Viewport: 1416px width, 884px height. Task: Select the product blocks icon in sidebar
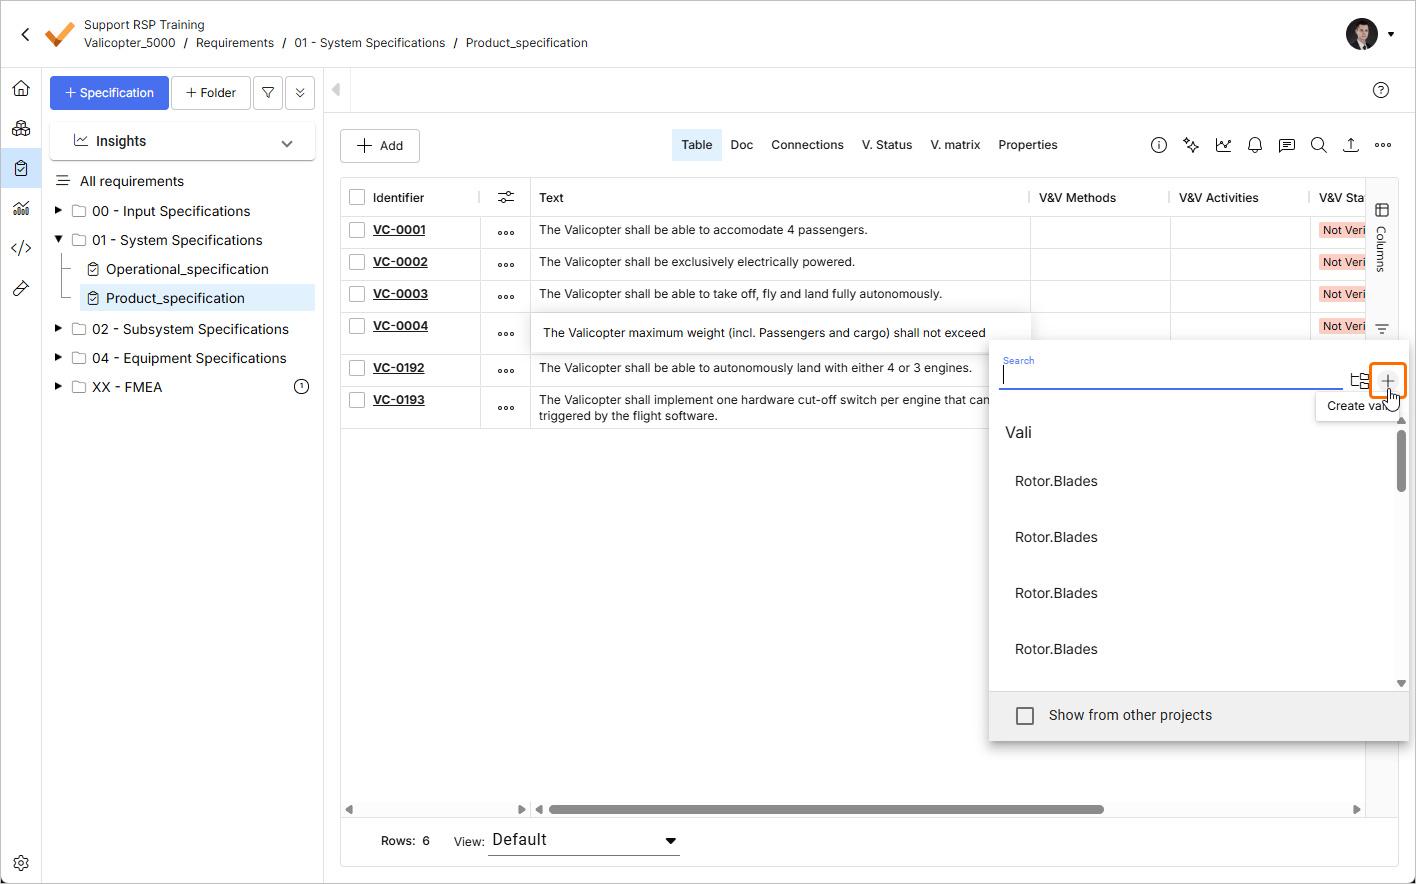(21, 128)
